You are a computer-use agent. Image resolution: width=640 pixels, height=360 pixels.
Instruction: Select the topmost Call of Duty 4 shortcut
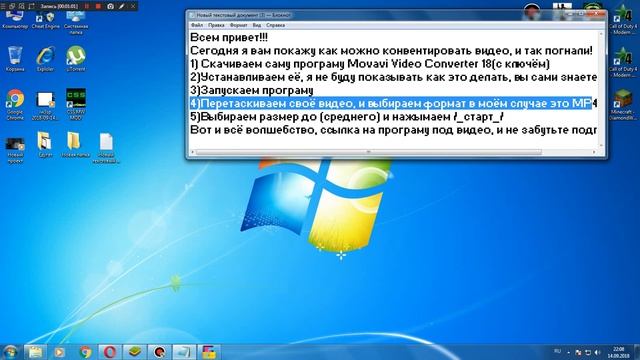[622, 20]
